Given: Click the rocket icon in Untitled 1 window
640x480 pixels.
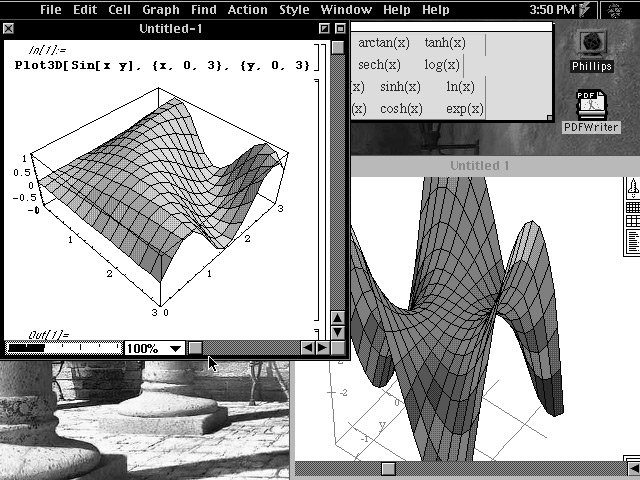Looking at the screenshot, I should (x=633, y=188).
